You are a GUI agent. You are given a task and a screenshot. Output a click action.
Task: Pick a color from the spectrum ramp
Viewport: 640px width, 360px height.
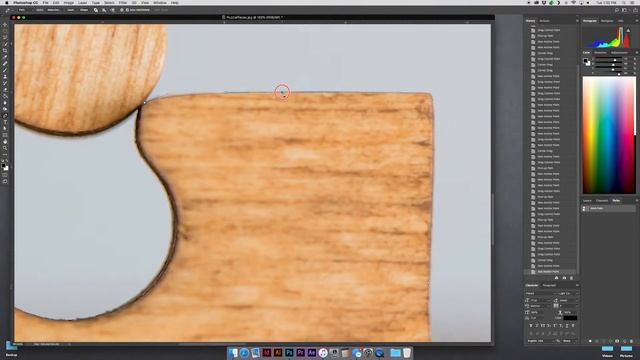coord(608,135)
